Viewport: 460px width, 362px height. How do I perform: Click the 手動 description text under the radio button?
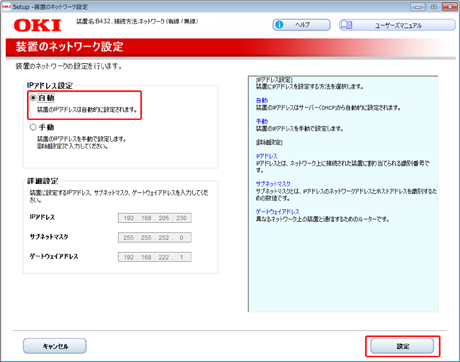[x=81, y=143]
